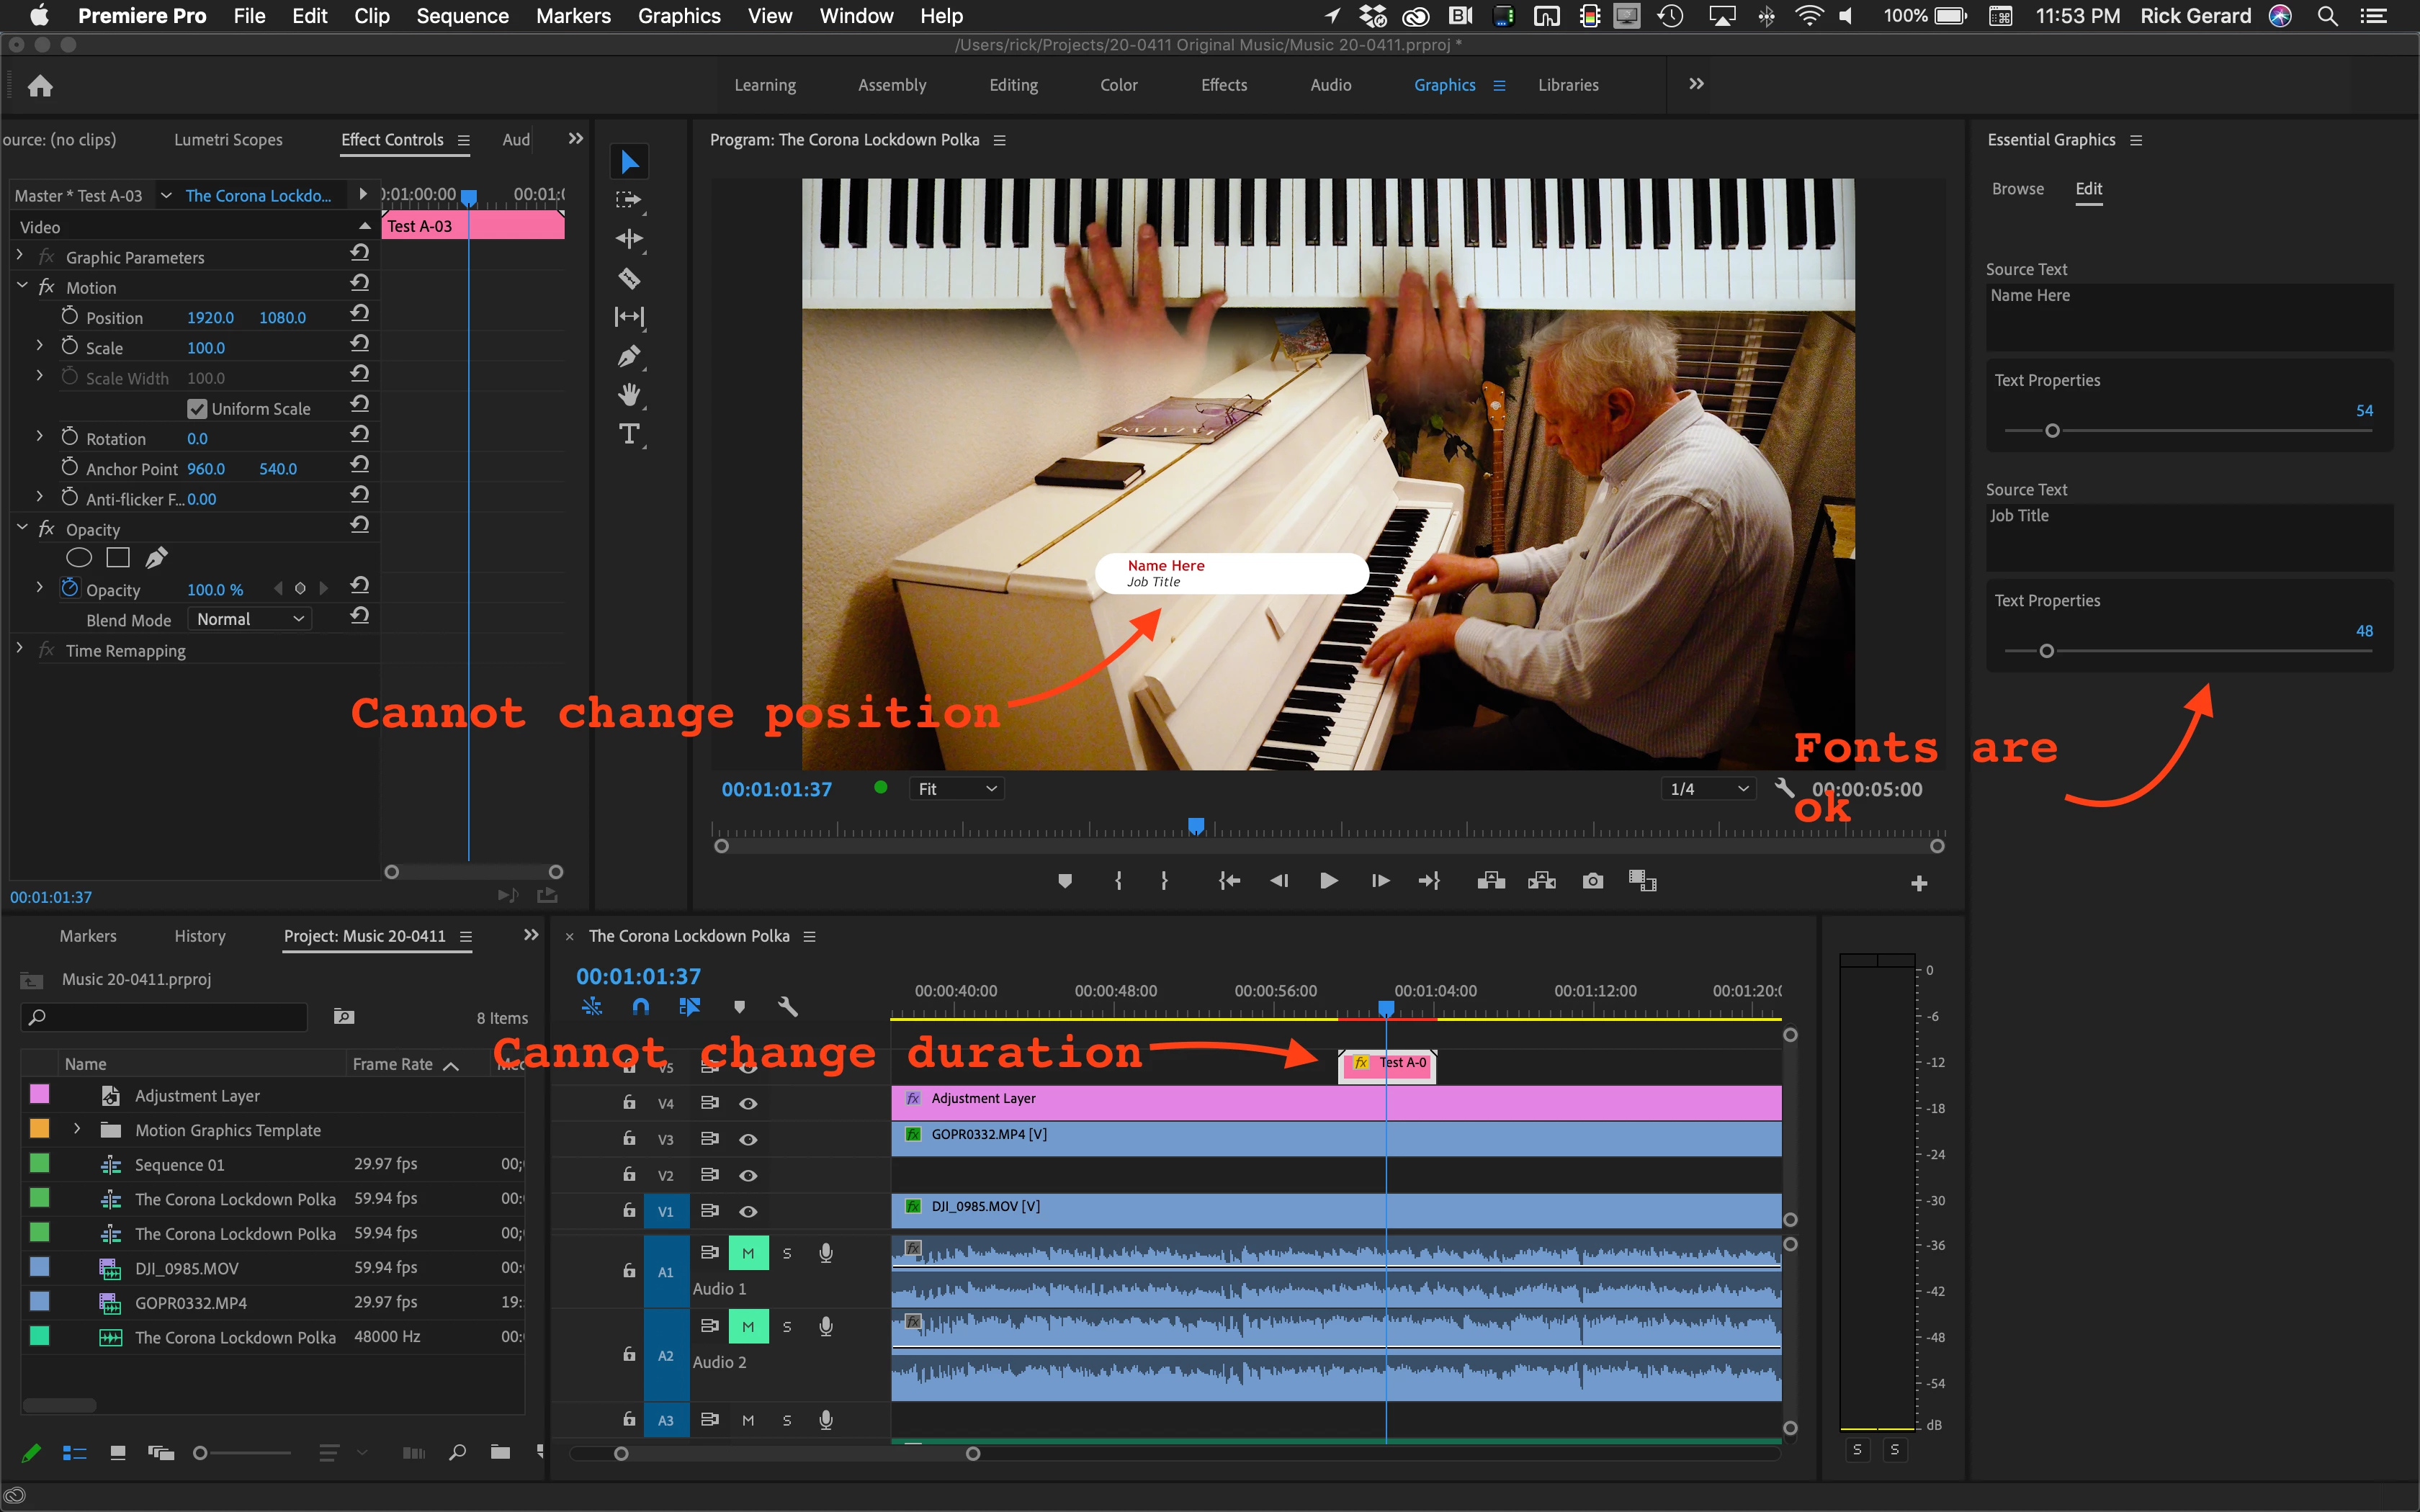Open the Sequence menu

click(x=462, y=16)
